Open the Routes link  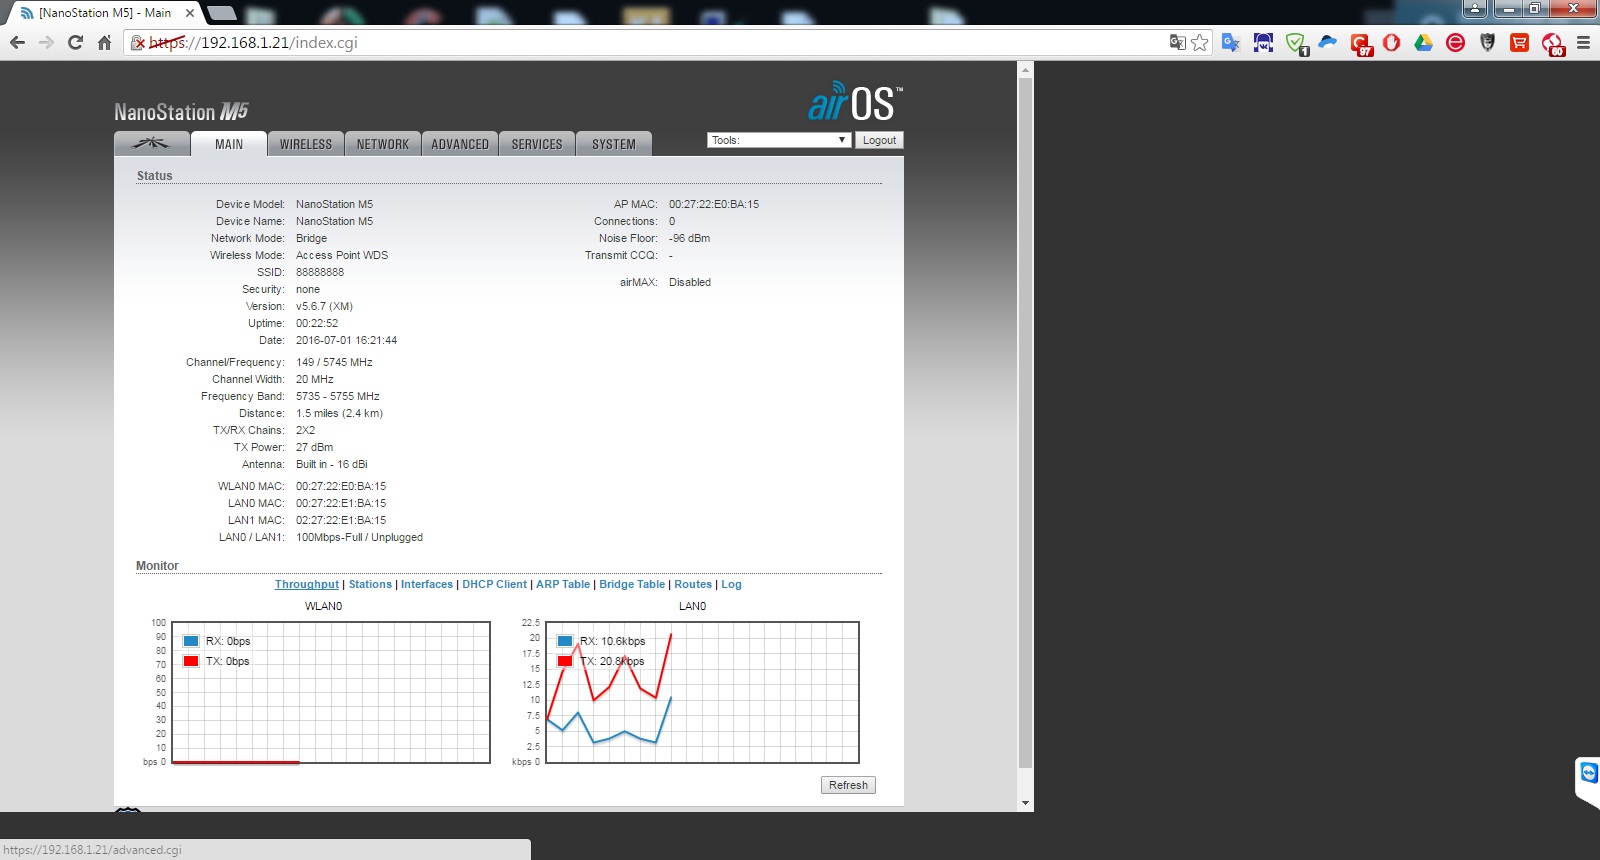point(693,584)
